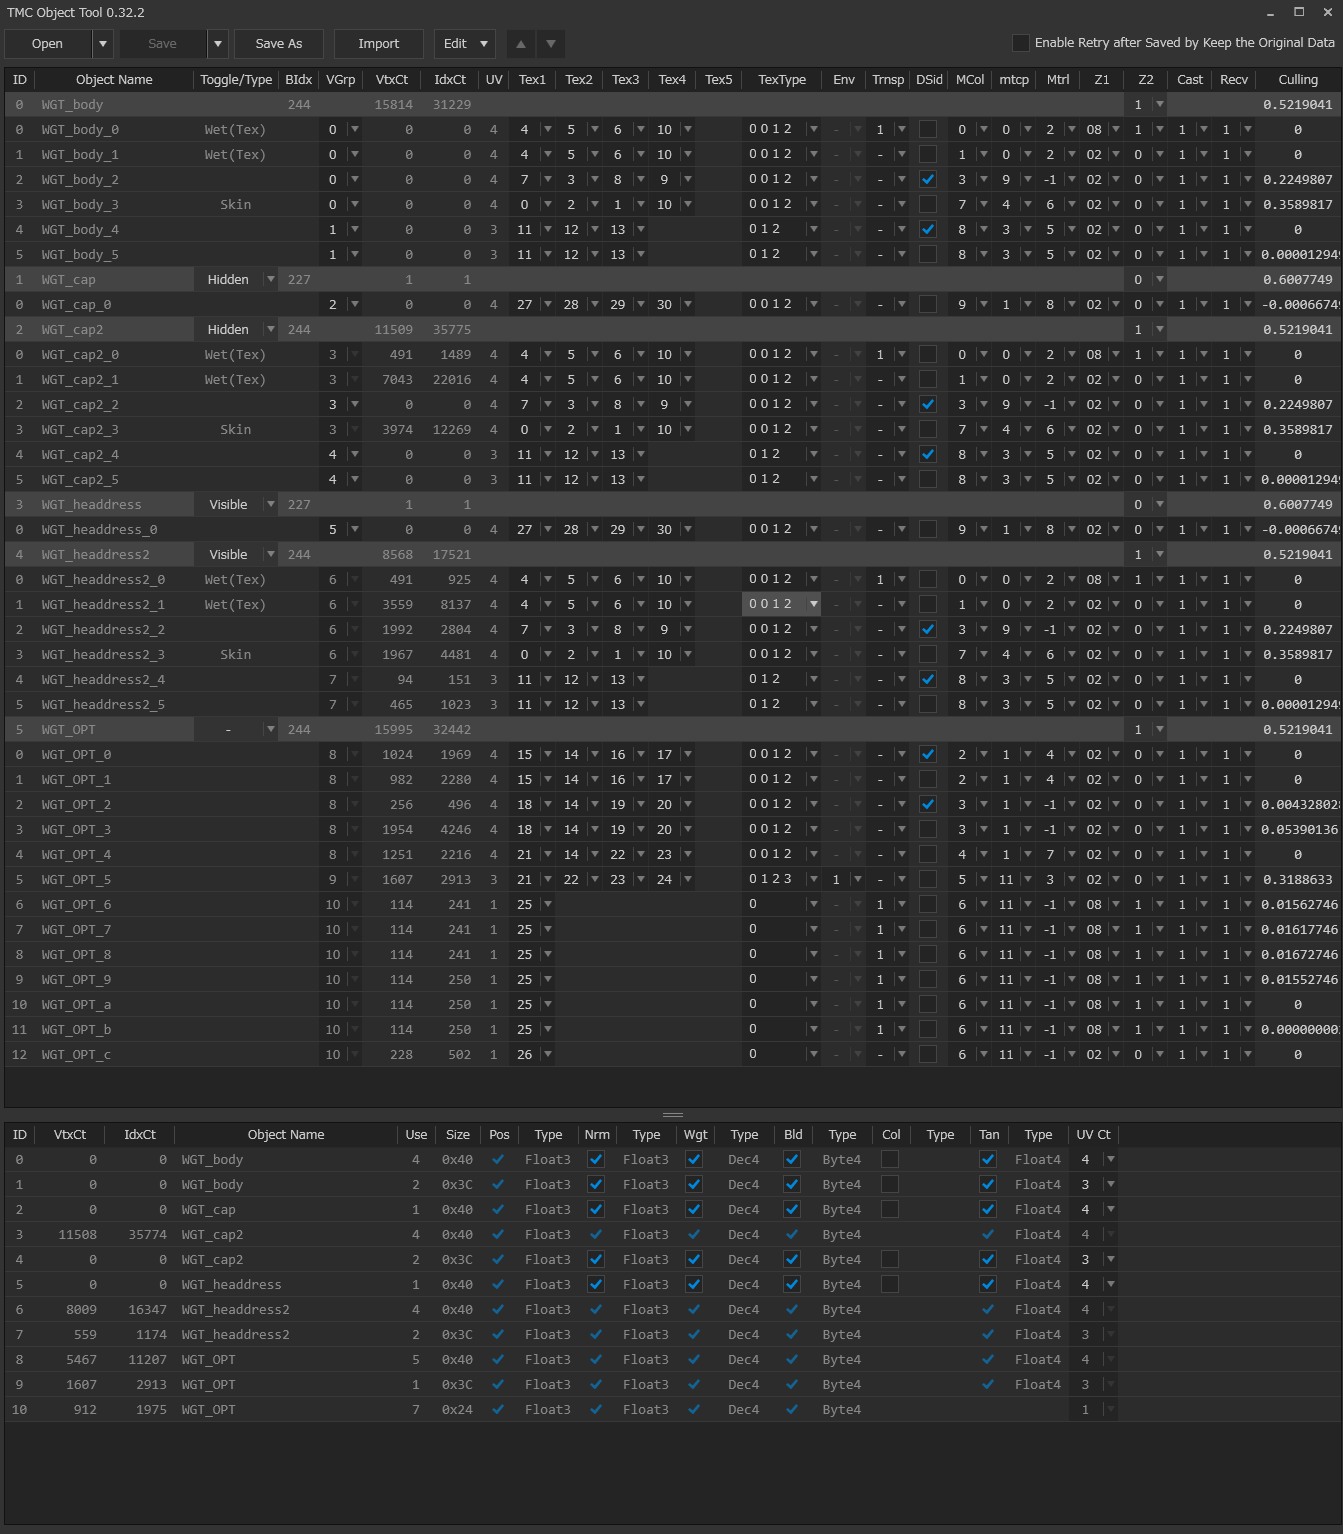Image resolution: width=1343 pixels, height=1534 pixels.
Task: Toggle DSid checkbox for WGT_body_0
Action: (928, 129)
